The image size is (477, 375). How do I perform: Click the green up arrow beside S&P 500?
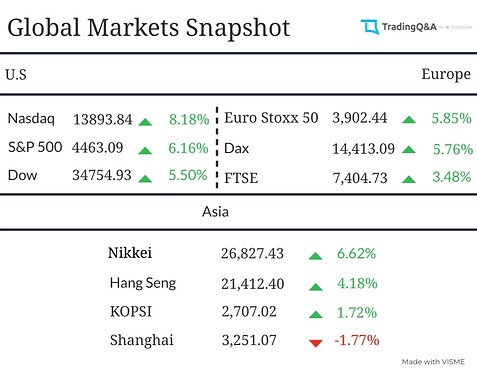[x=145, y=151]
